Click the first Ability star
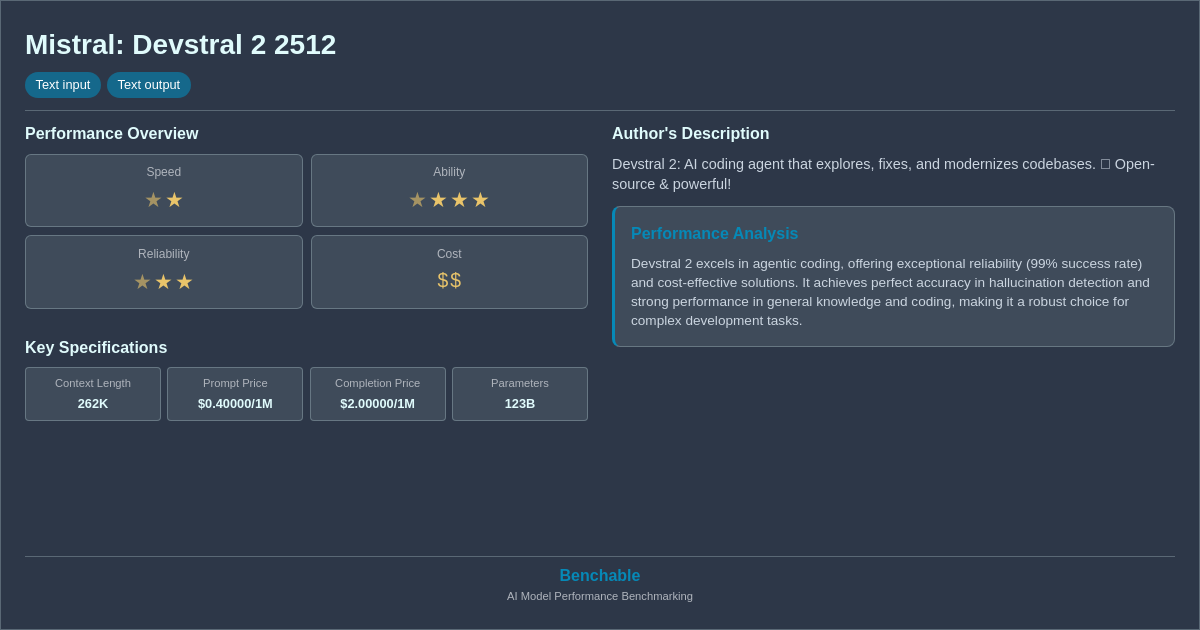 pyautogui.click(x=417, y=200)
